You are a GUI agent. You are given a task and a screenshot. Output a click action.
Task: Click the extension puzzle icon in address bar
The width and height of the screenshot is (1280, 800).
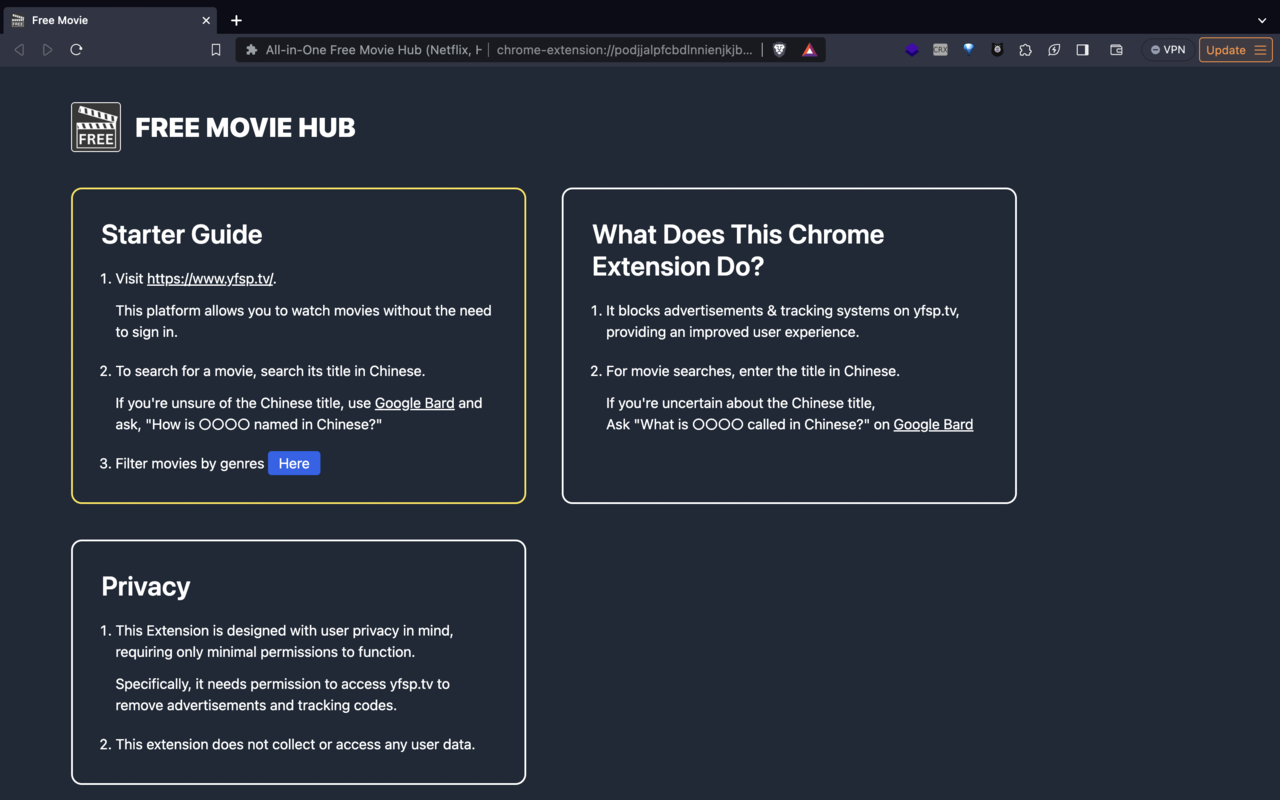pyautogui.click(x=252, y=50)
